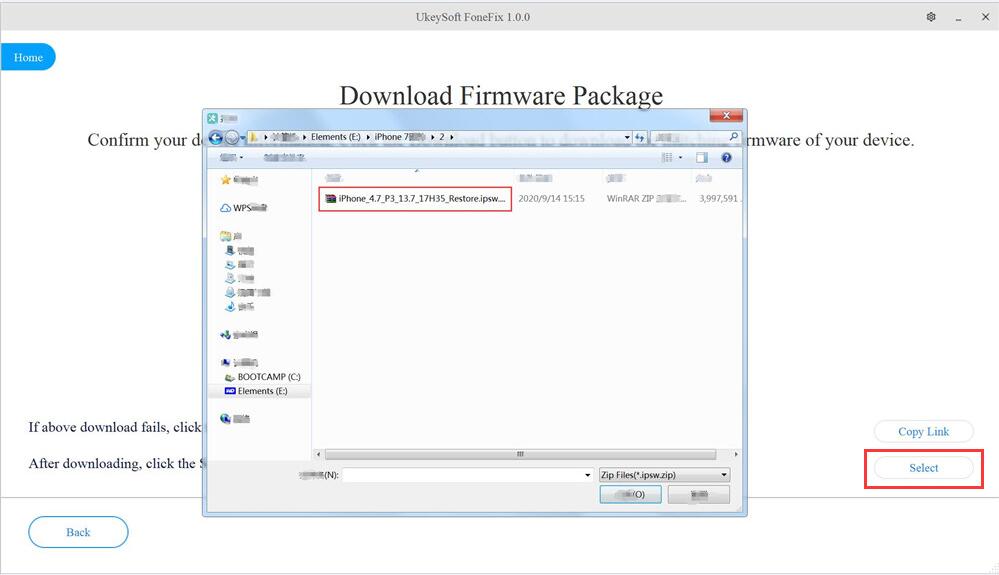The height and width of the screenshot is (575, 999).
Task: Toggle the preview pane icon in dialog toolbar
Action: [x=701, y=157]
